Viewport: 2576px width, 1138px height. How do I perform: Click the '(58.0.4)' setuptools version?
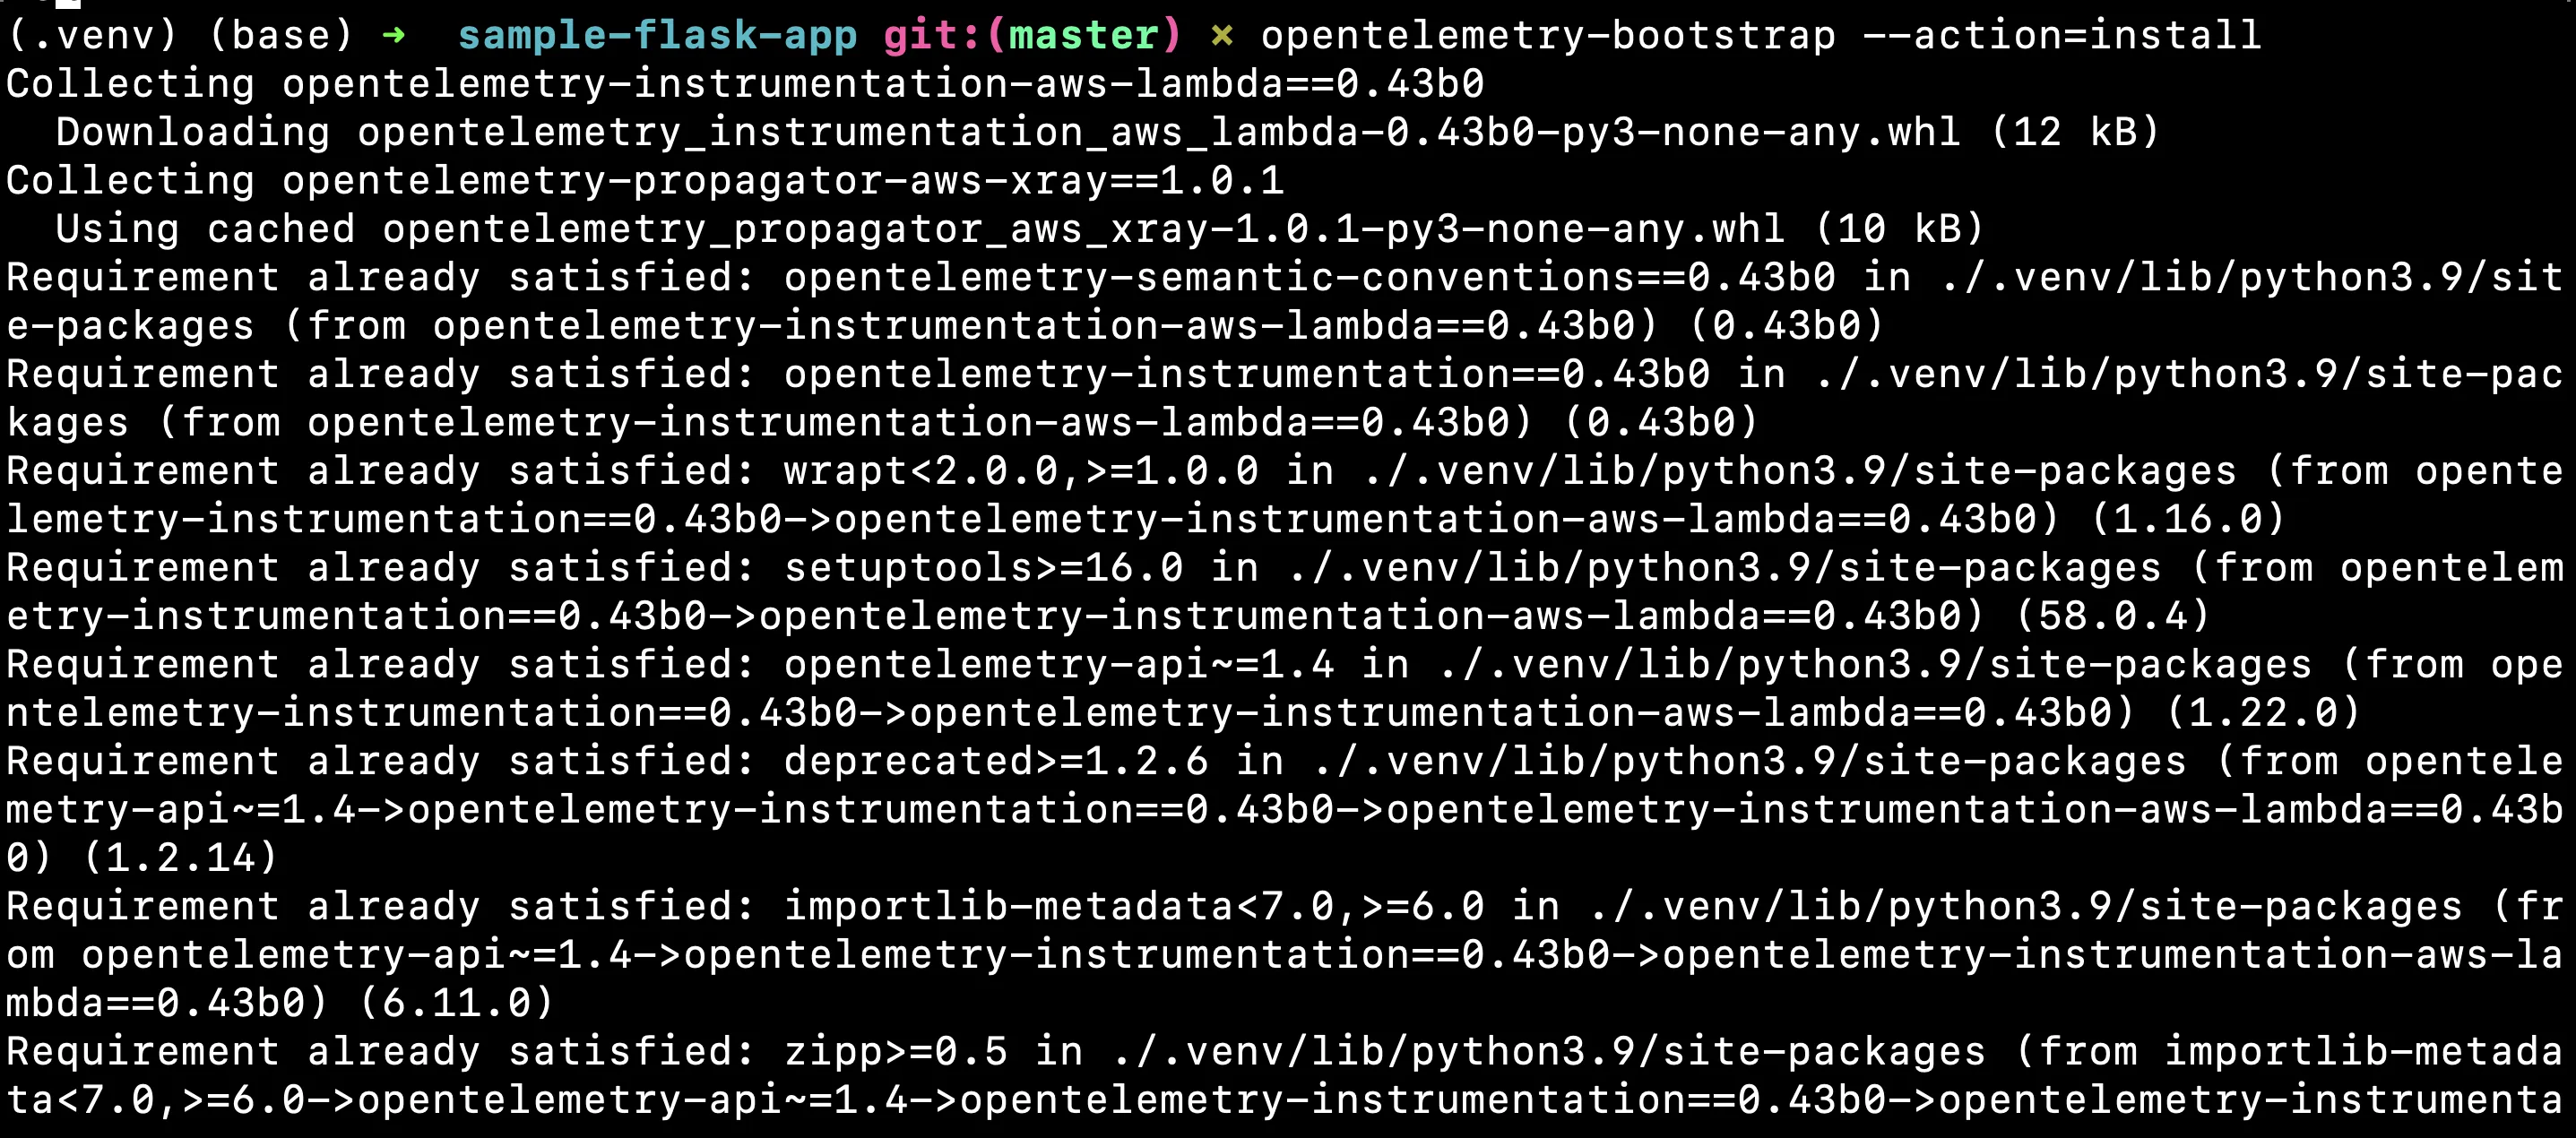click(2112, 616)
